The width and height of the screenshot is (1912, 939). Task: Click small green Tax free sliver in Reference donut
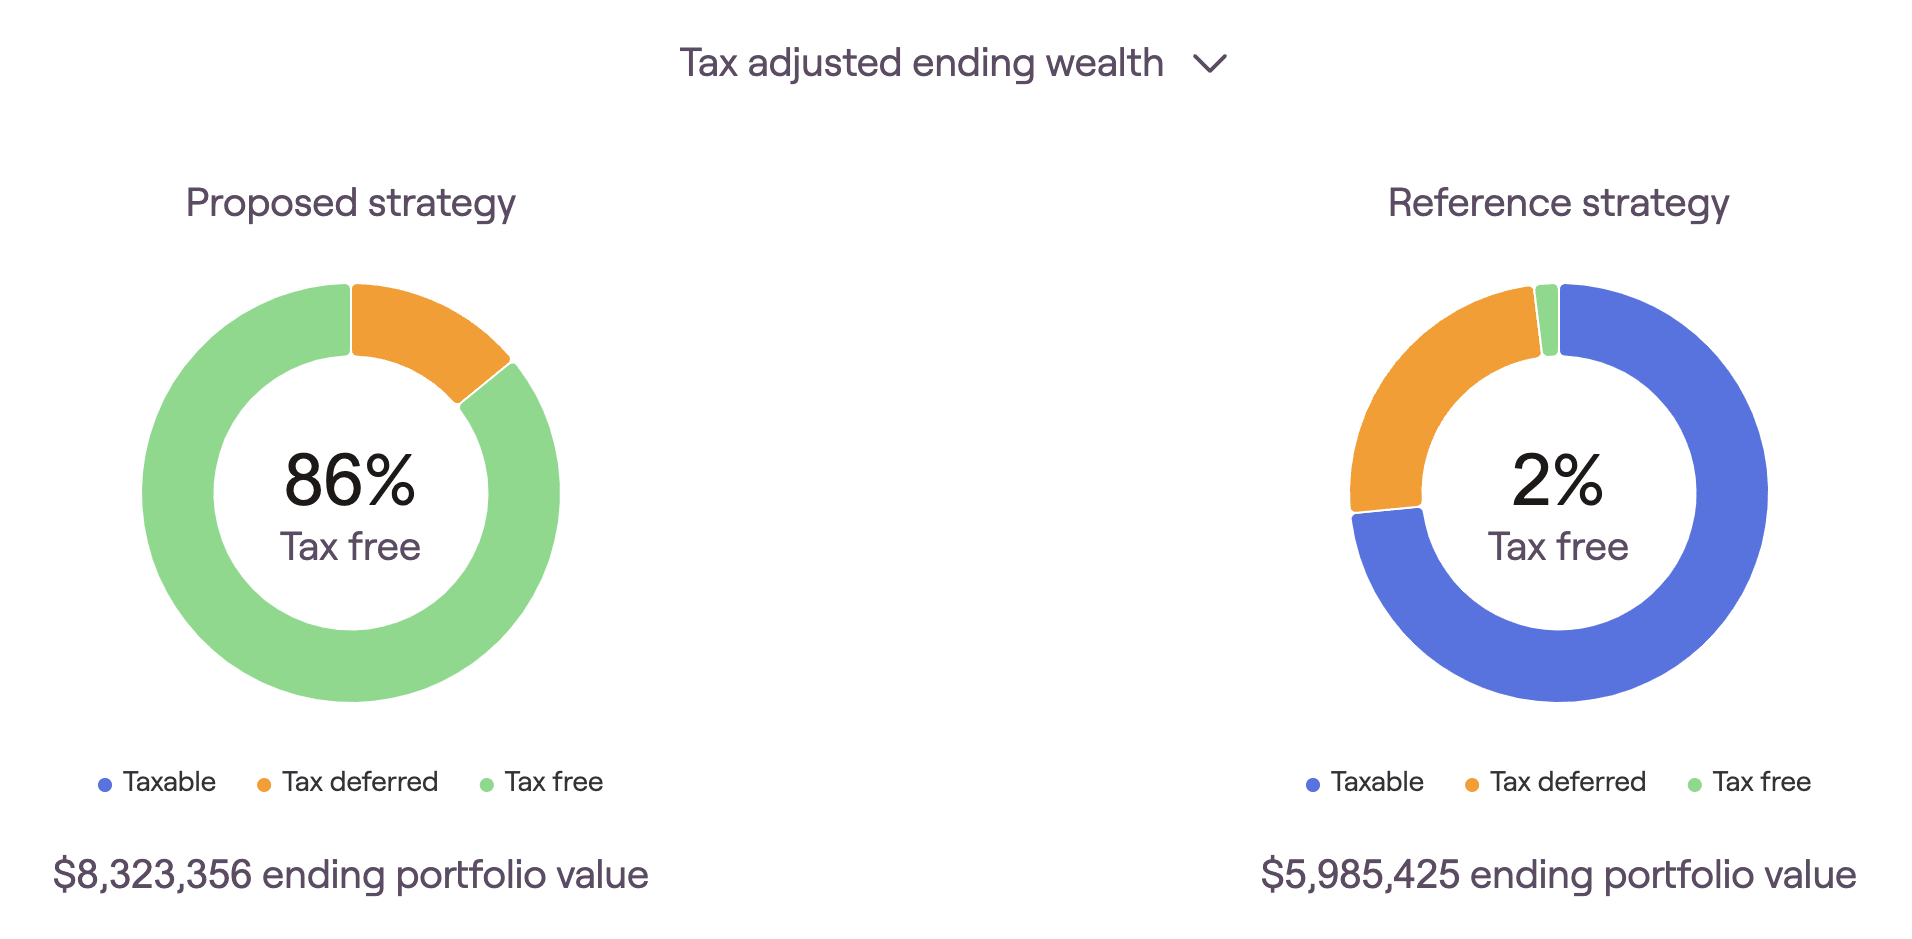point(1547,320)
